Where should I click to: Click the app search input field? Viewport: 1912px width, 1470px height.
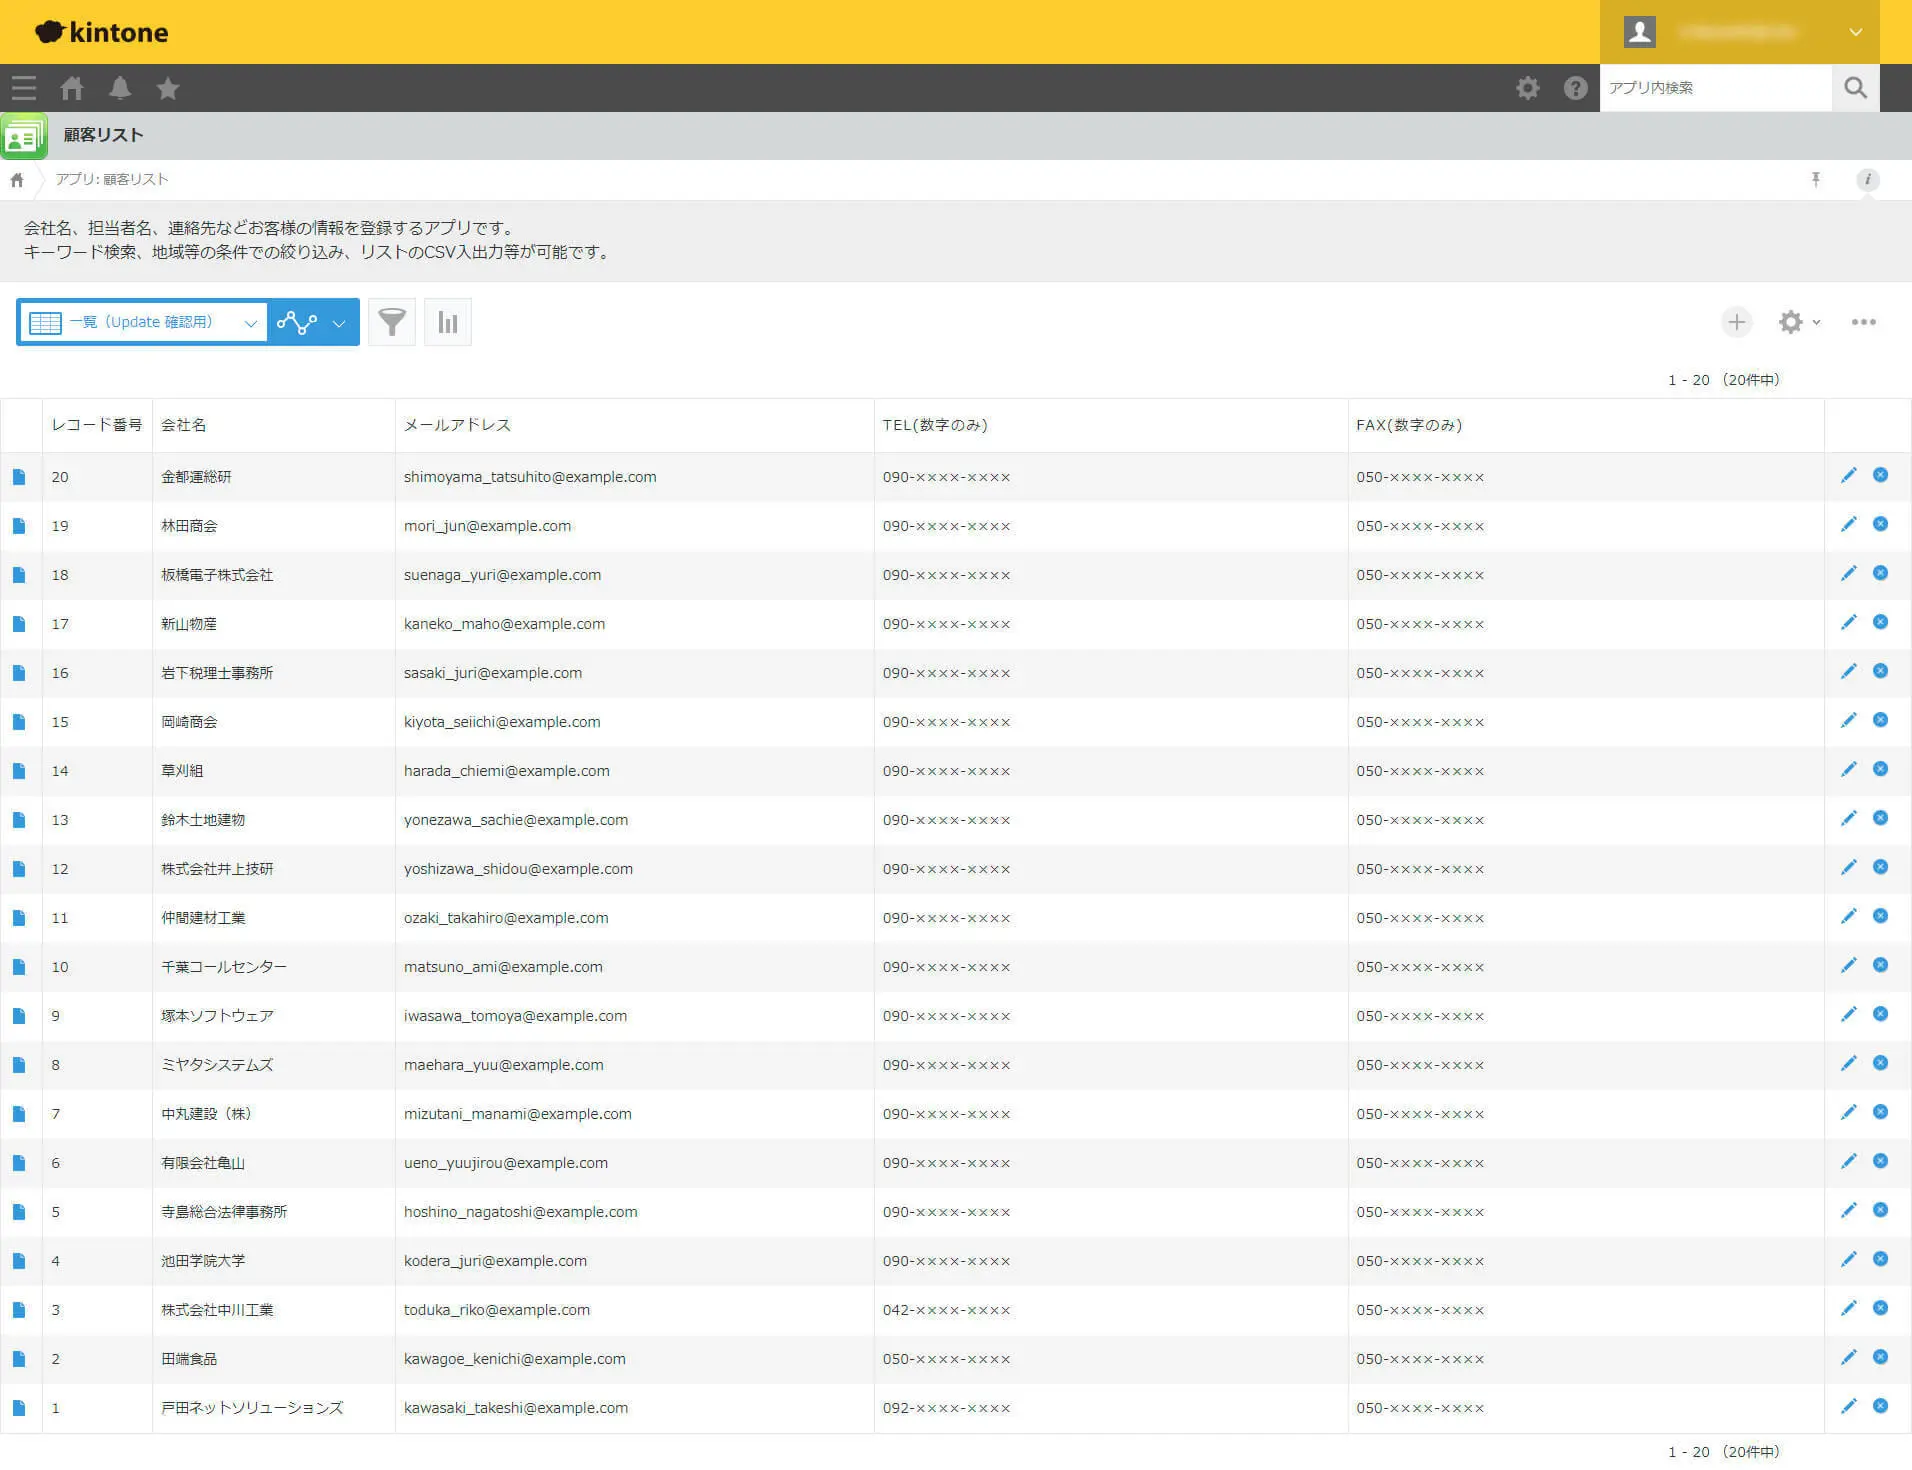click(x=1714, y=88)
